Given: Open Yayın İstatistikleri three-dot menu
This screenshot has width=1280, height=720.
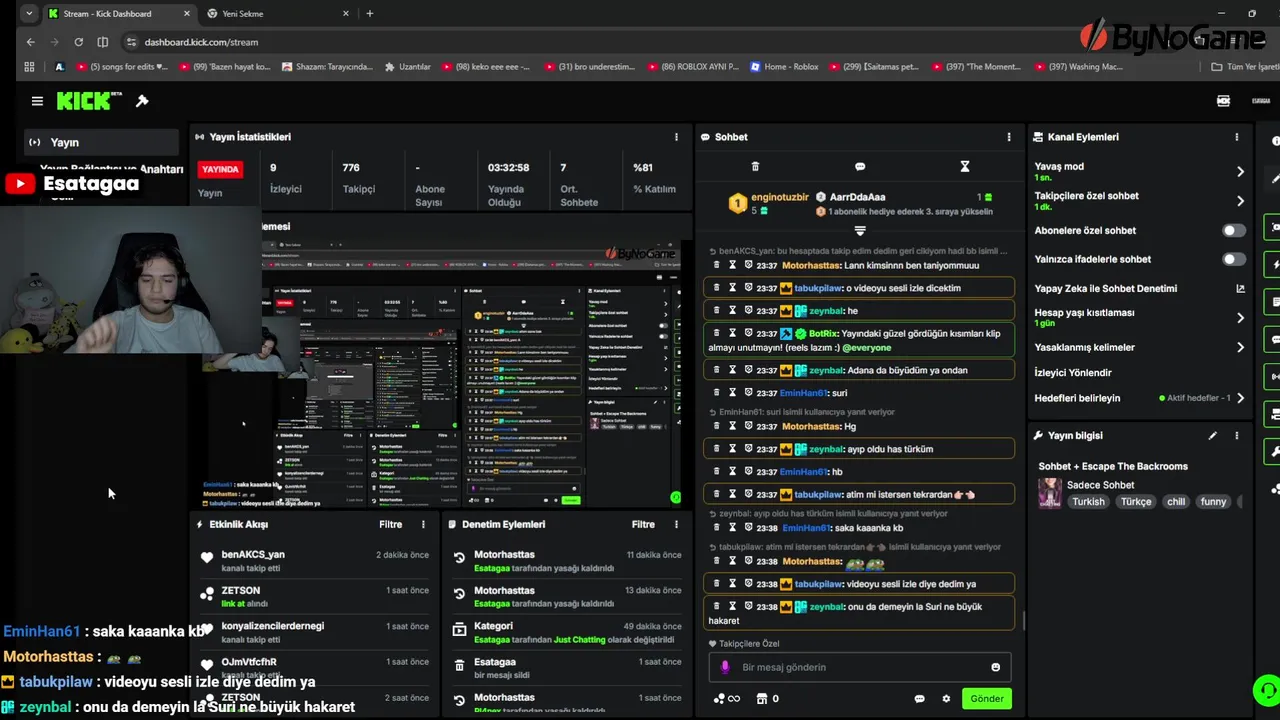Looking at the screenshot, I should tap(676, 137).
